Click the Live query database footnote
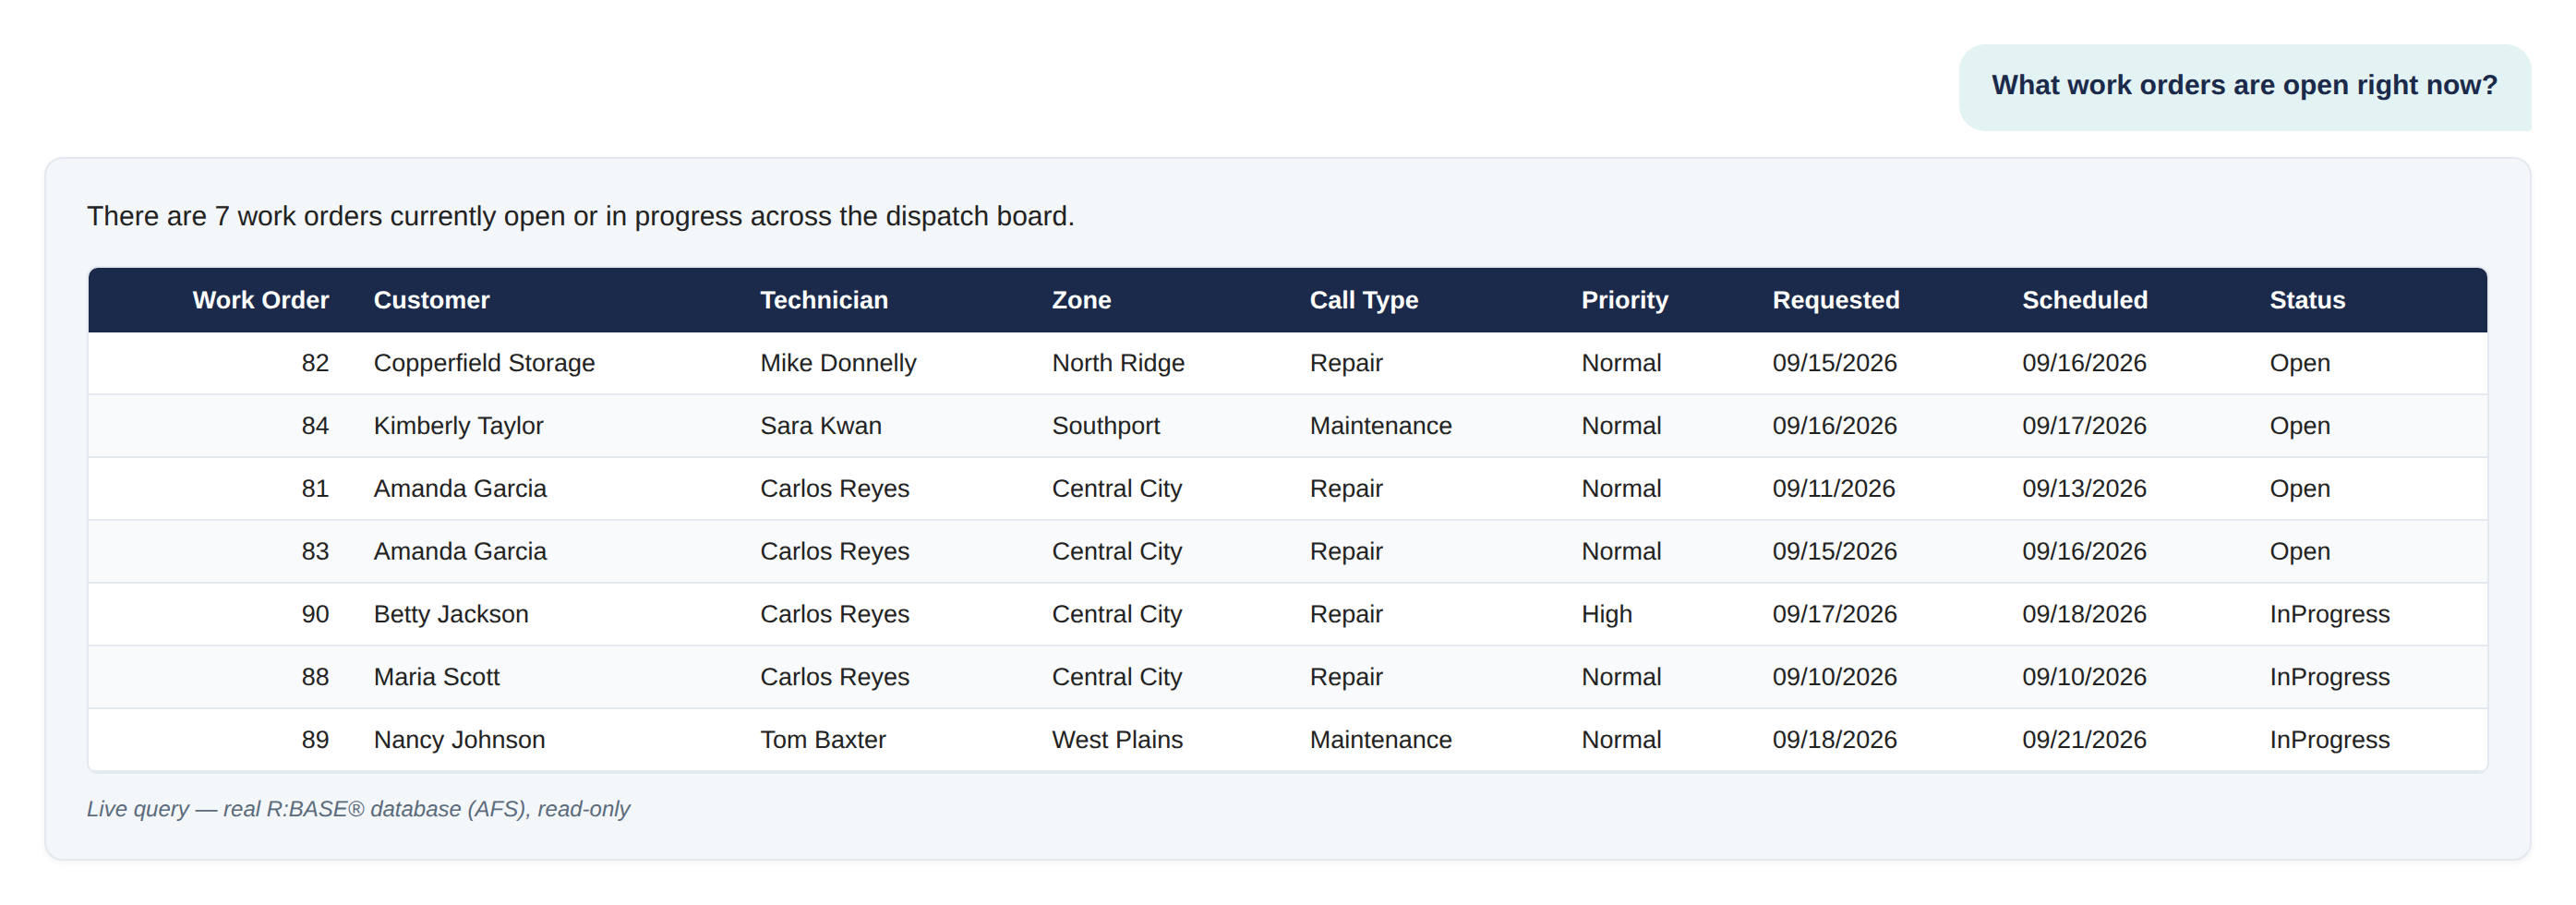 click(358, 809)
